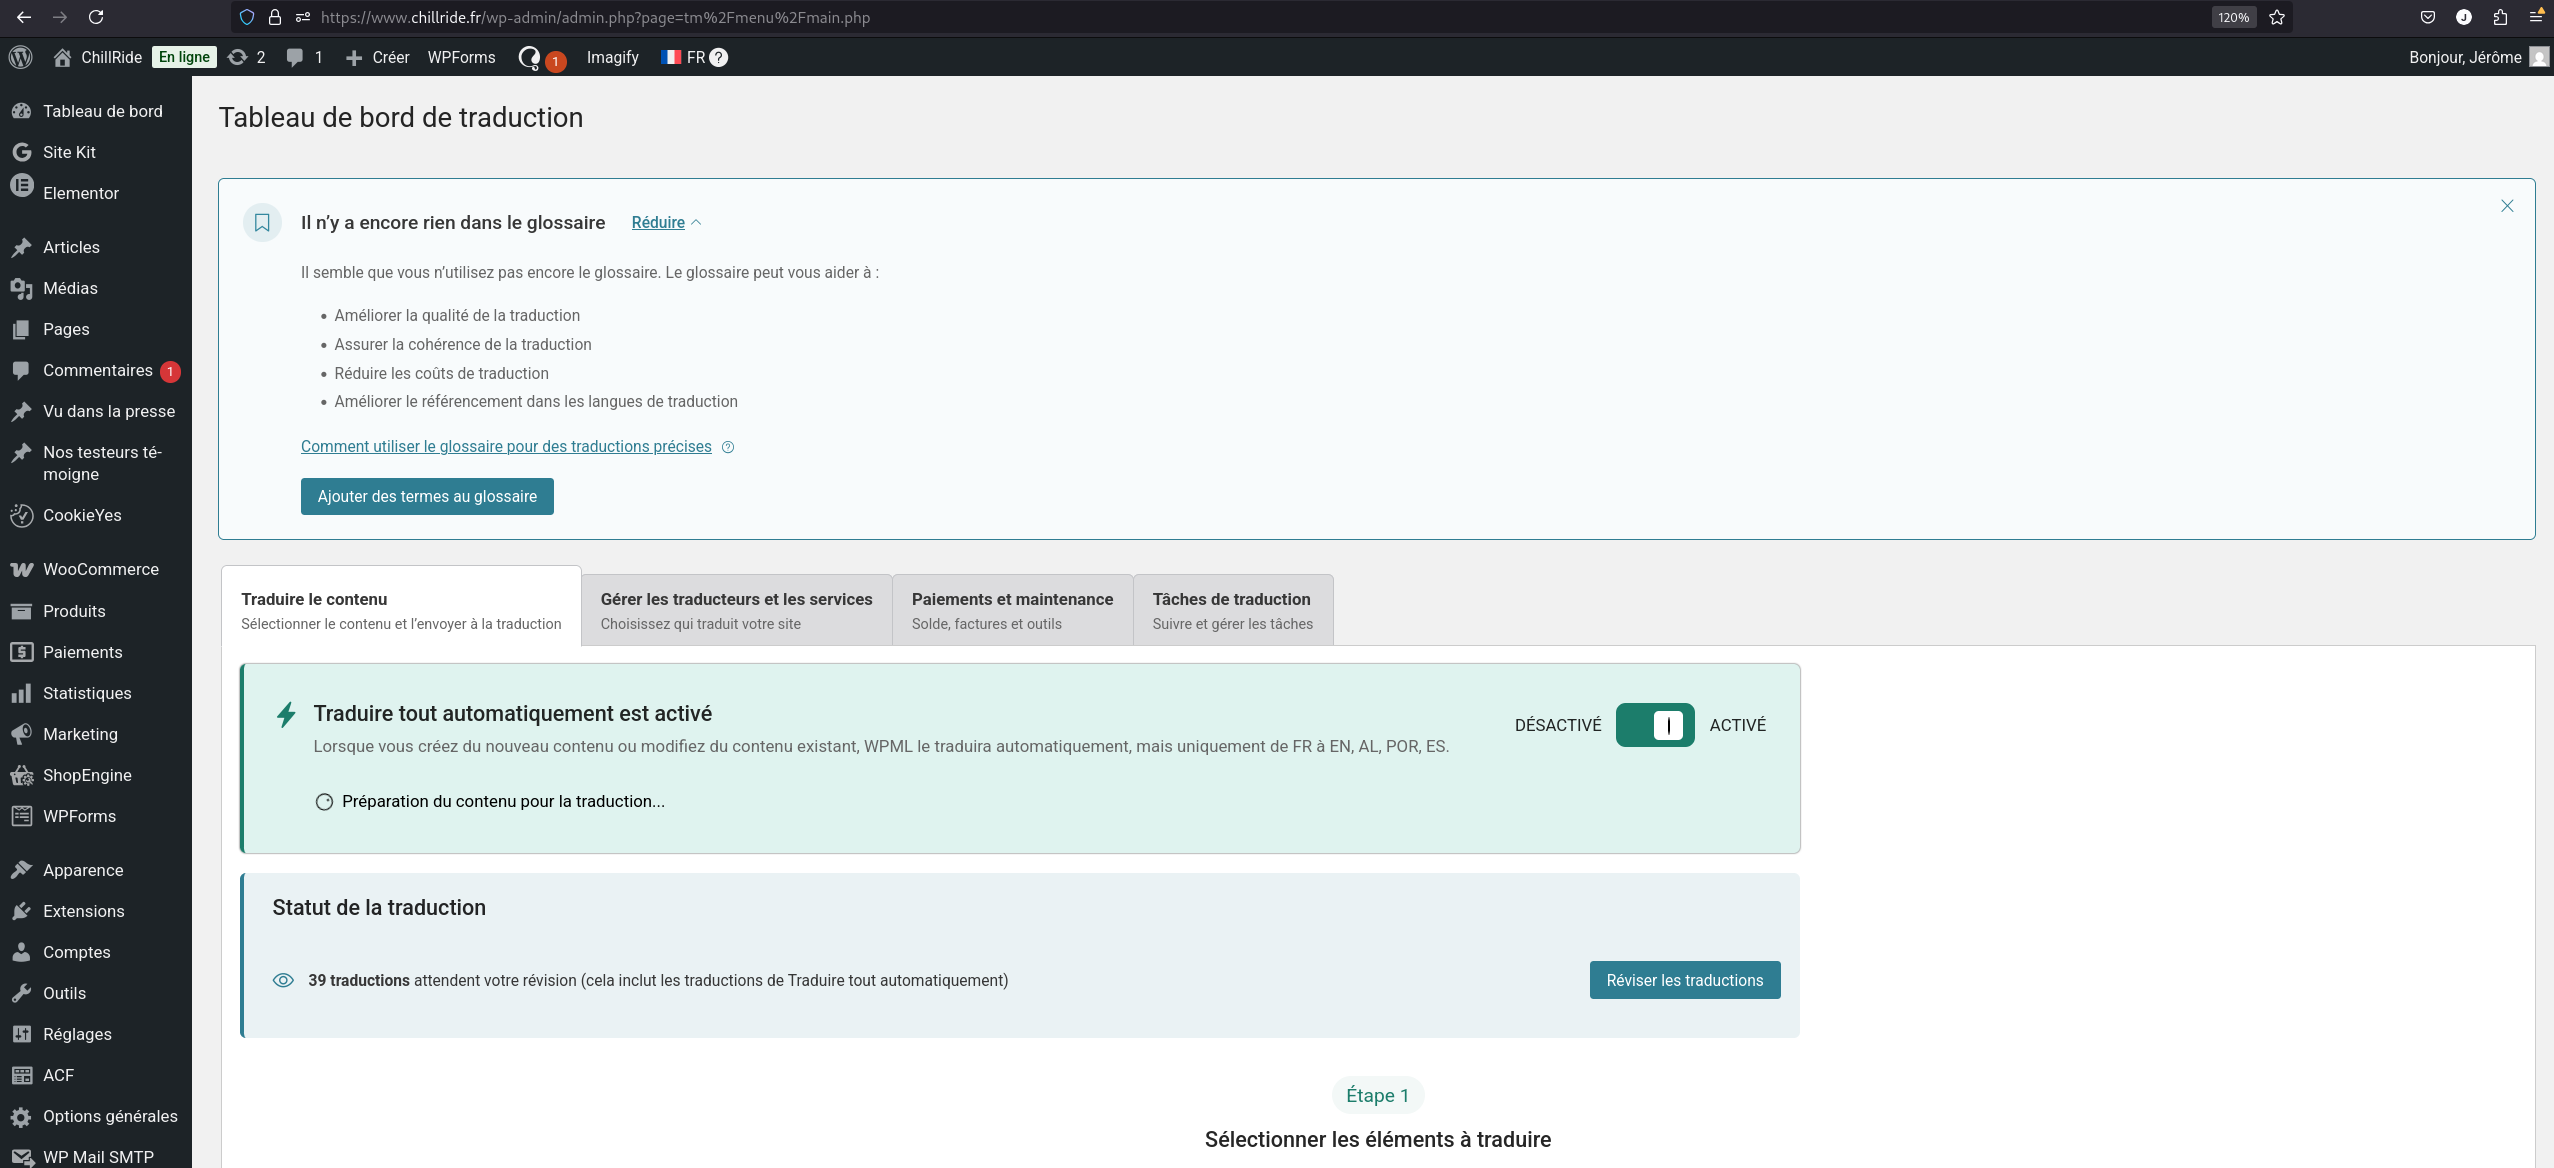The width and height of the screenshot is (2554, 1168).
Task: Bookmark this page with star icon
Action: click(2277, 17)
